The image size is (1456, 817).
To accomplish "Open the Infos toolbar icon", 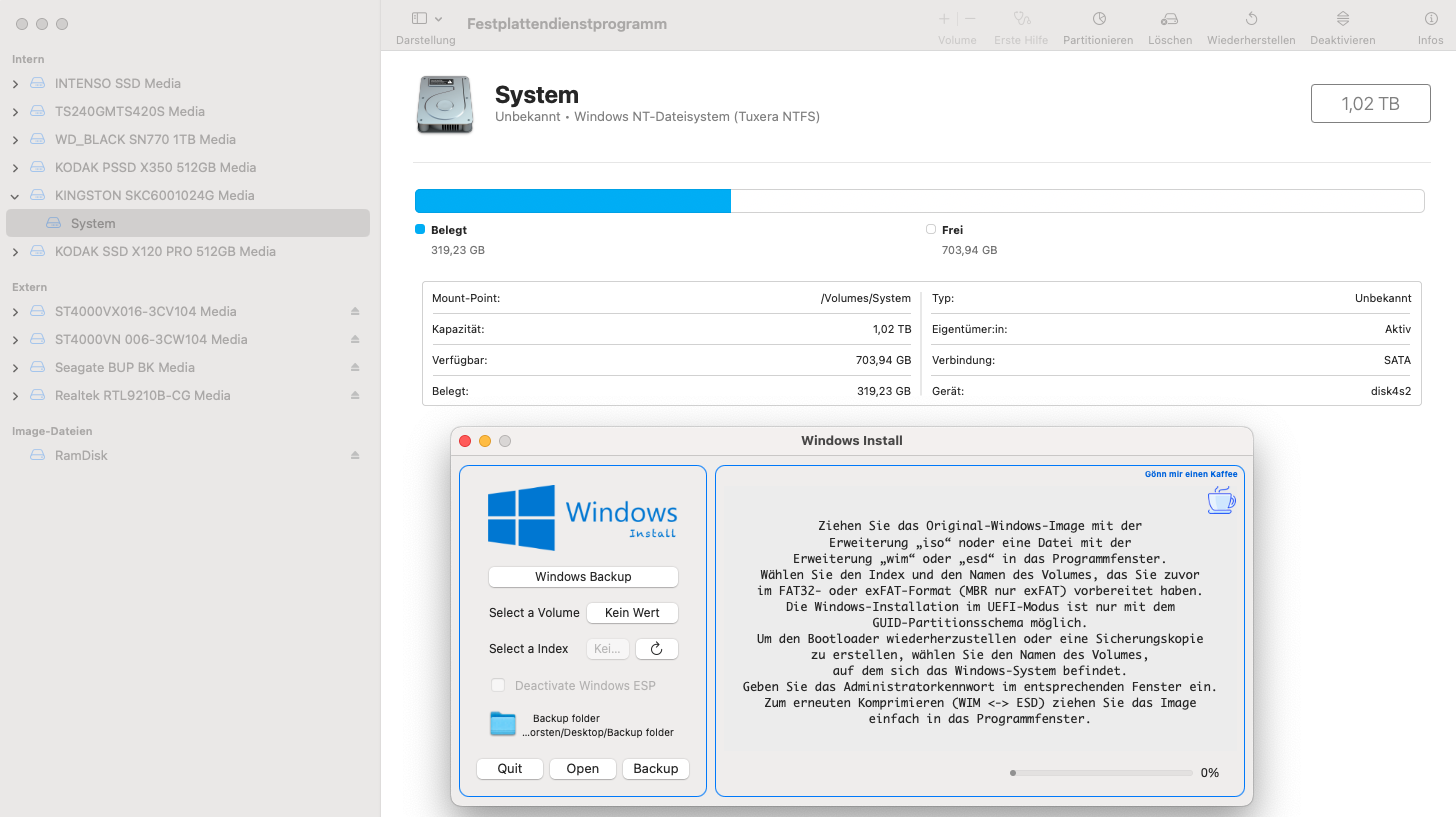I will click(x=1431, y=19).
